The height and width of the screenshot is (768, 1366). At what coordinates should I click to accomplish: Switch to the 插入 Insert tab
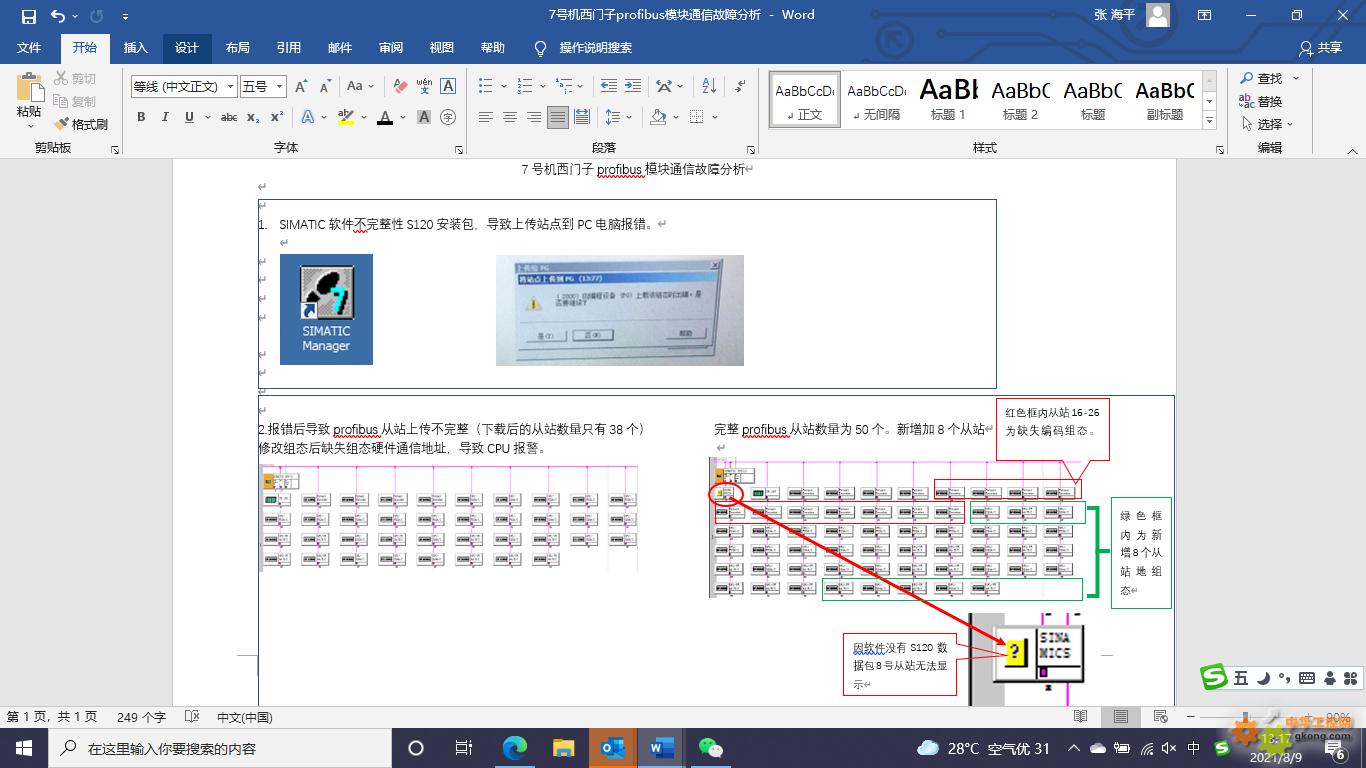(x=135, y=48)
